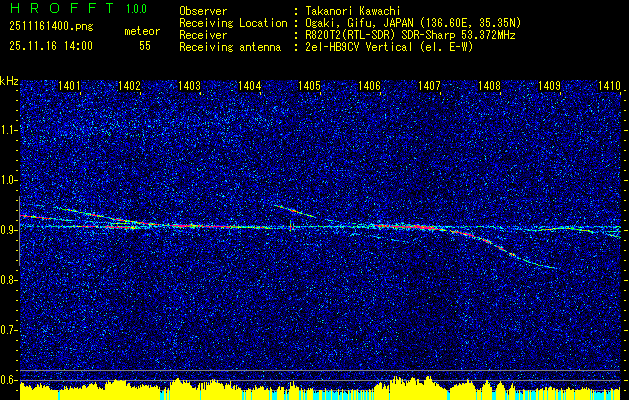
Task: Click the 1402 time marker
Action: point(129,85)
